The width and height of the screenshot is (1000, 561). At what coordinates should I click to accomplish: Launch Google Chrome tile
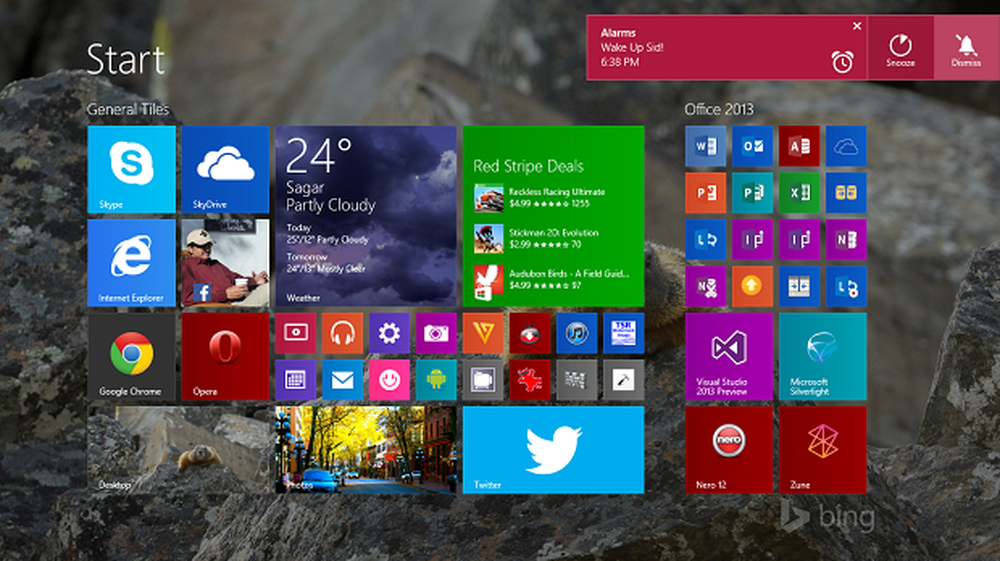tap(131, 356)
